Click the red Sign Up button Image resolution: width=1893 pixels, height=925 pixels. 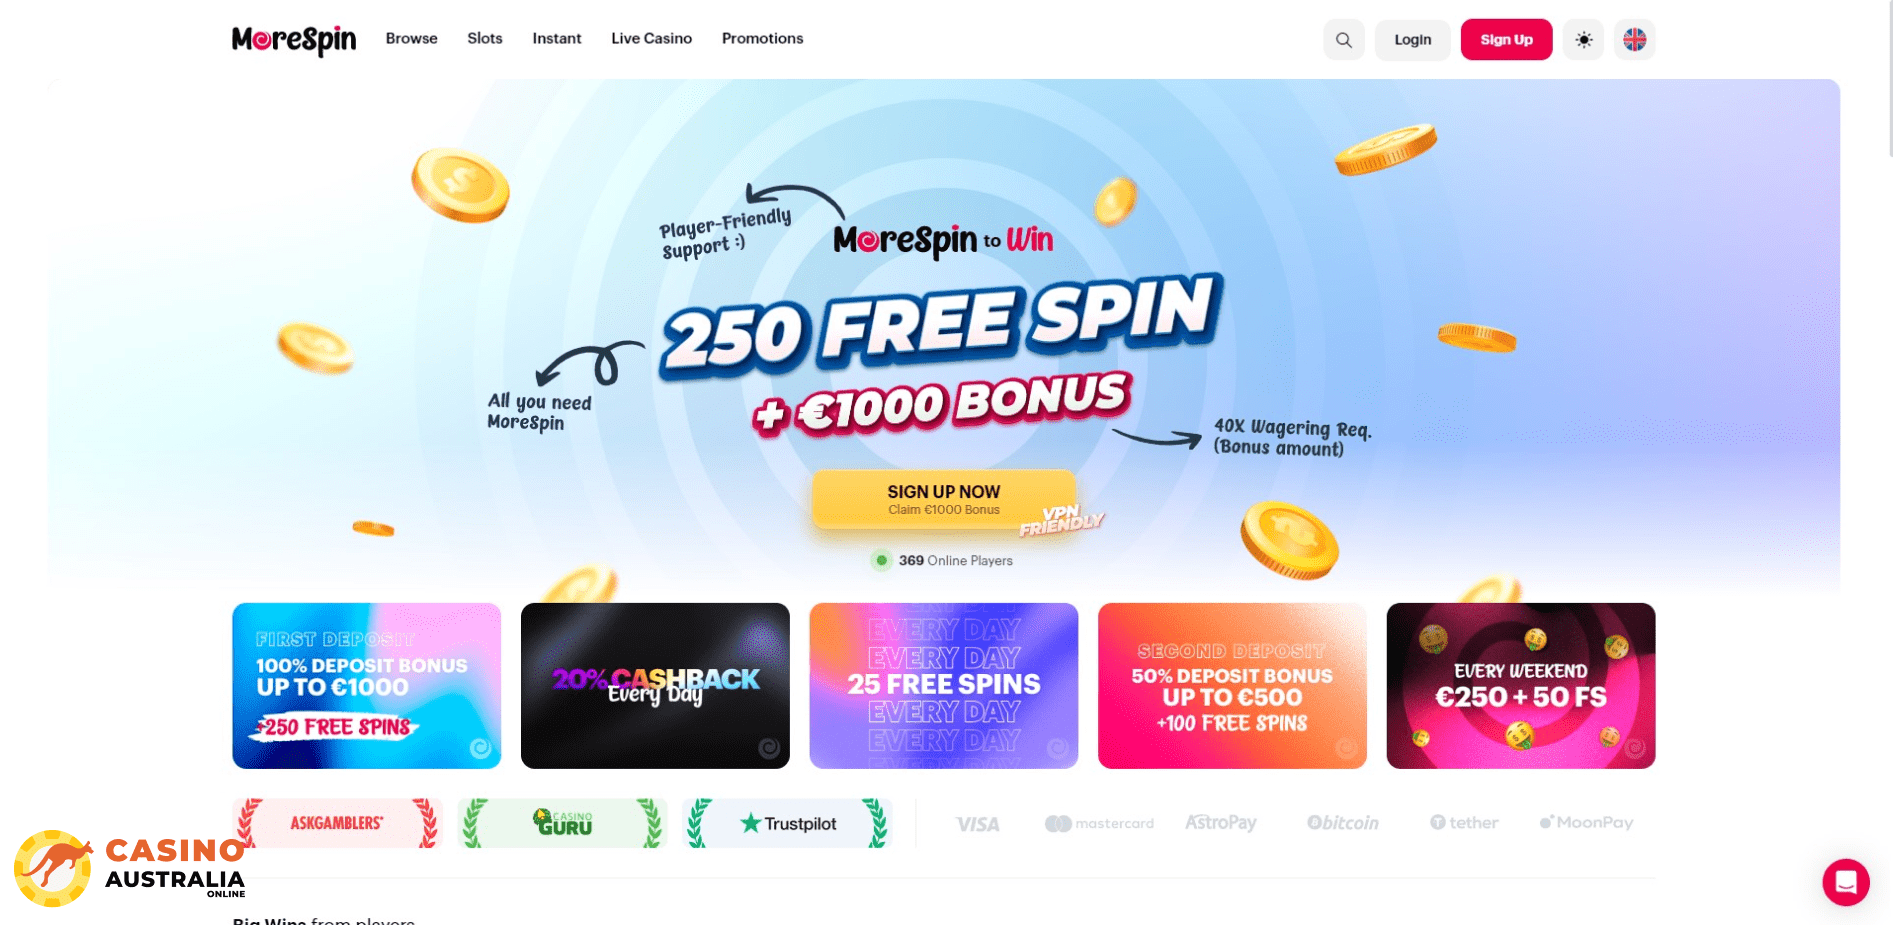pyautogui.click(x=1506, y=40)
